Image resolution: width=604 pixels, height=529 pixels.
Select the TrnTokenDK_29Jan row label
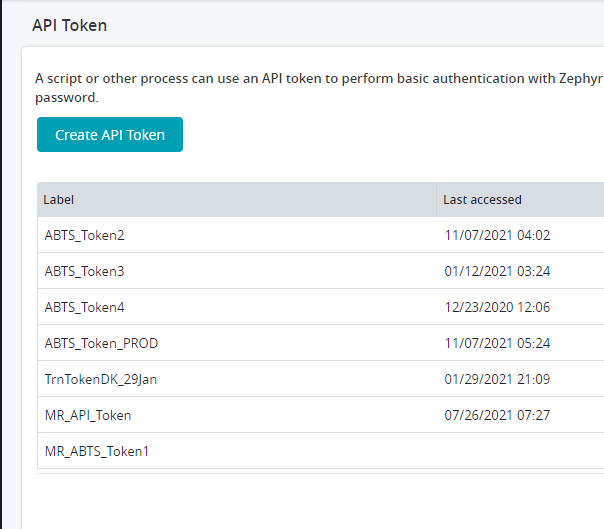coord(102,380)
